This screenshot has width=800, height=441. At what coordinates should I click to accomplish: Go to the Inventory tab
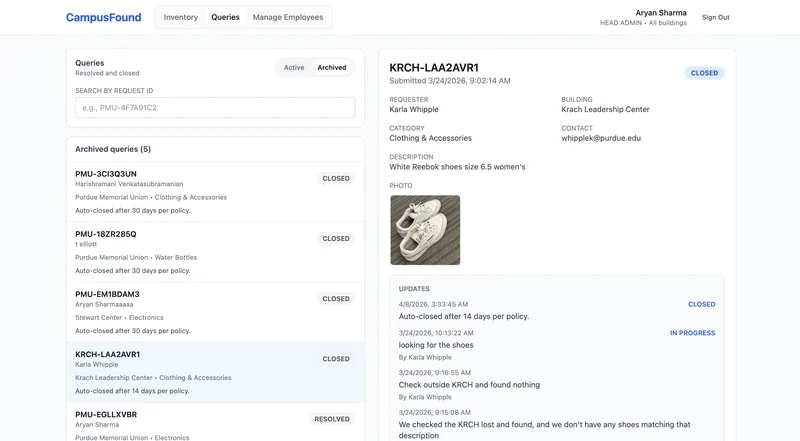click(181, 17)
